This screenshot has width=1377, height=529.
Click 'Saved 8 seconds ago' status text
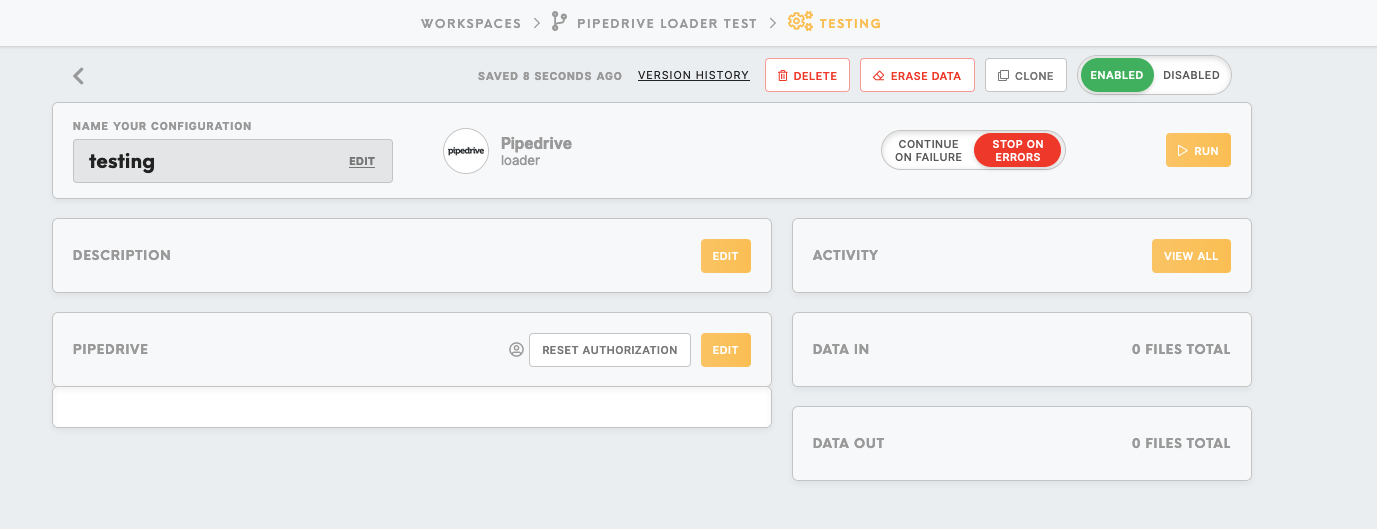[x=550, y=76]
